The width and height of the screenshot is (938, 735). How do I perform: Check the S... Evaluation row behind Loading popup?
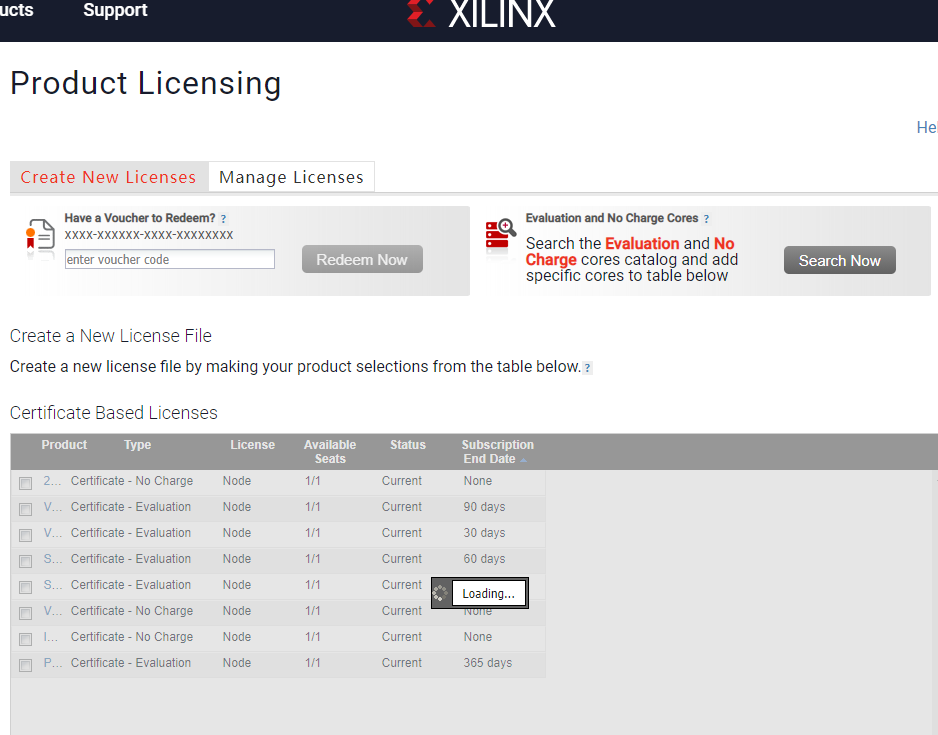pyautogui.click(x=25, y=587)
